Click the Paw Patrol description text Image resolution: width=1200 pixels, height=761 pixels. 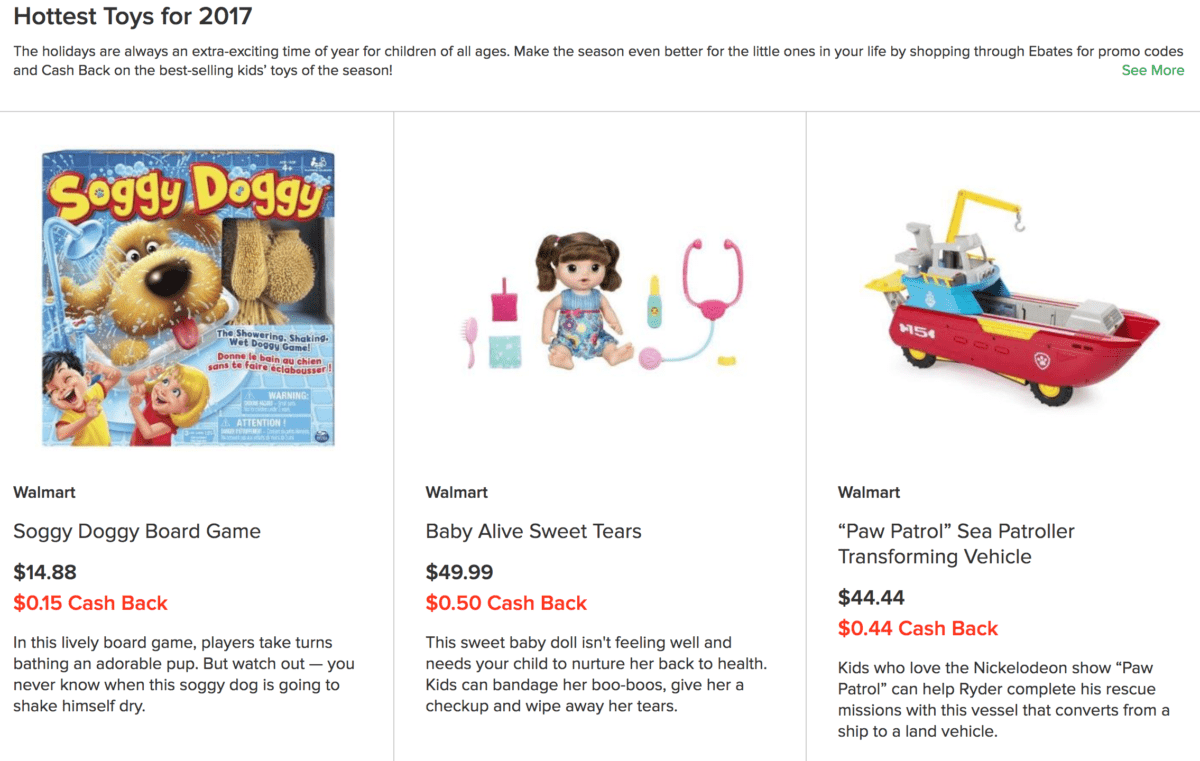(1004, 700)
